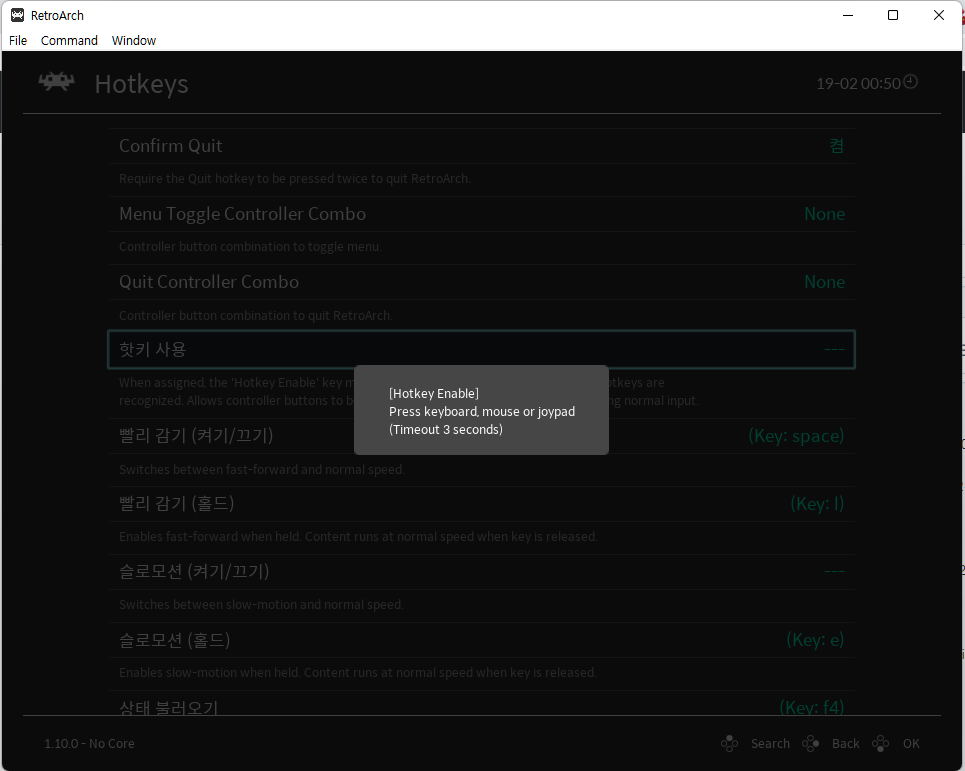Click None value for Quit Controller Combo
Image resolution: width=965 pixels, height=771 pixels.
(825, 282)
